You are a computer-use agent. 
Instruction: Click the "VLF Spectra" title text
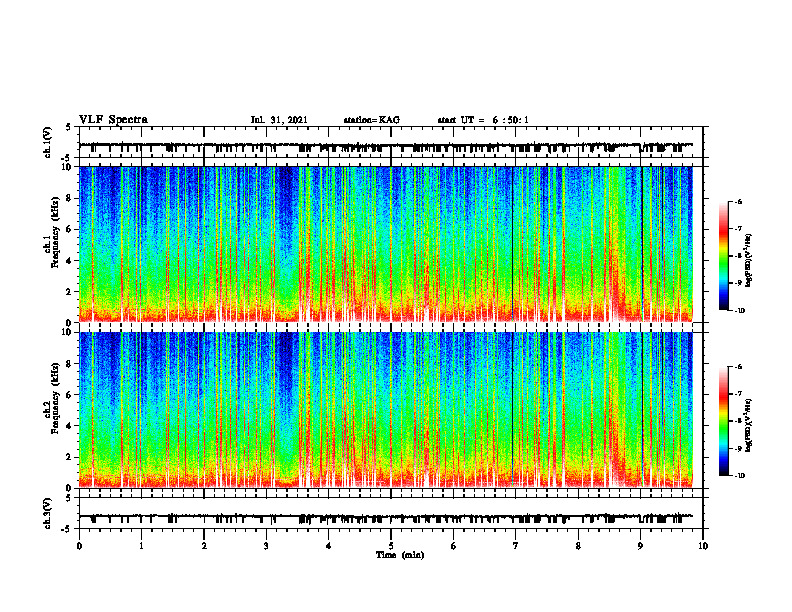click(113, 120)
